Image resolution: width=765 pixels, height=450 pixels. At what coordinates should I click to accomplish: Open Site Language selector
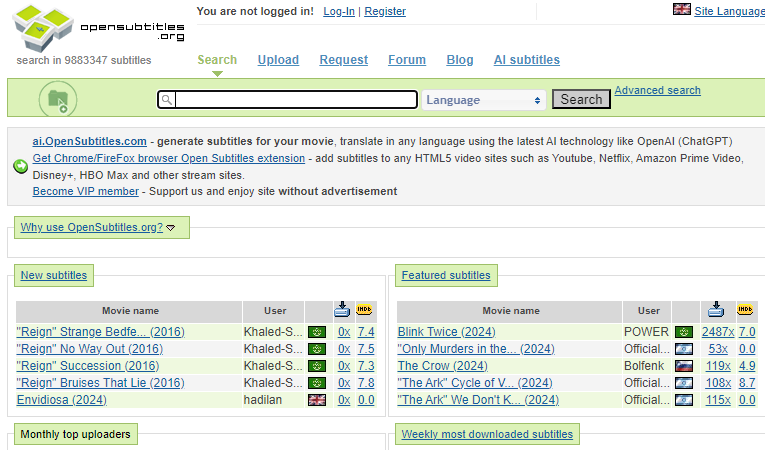[729, 11]
